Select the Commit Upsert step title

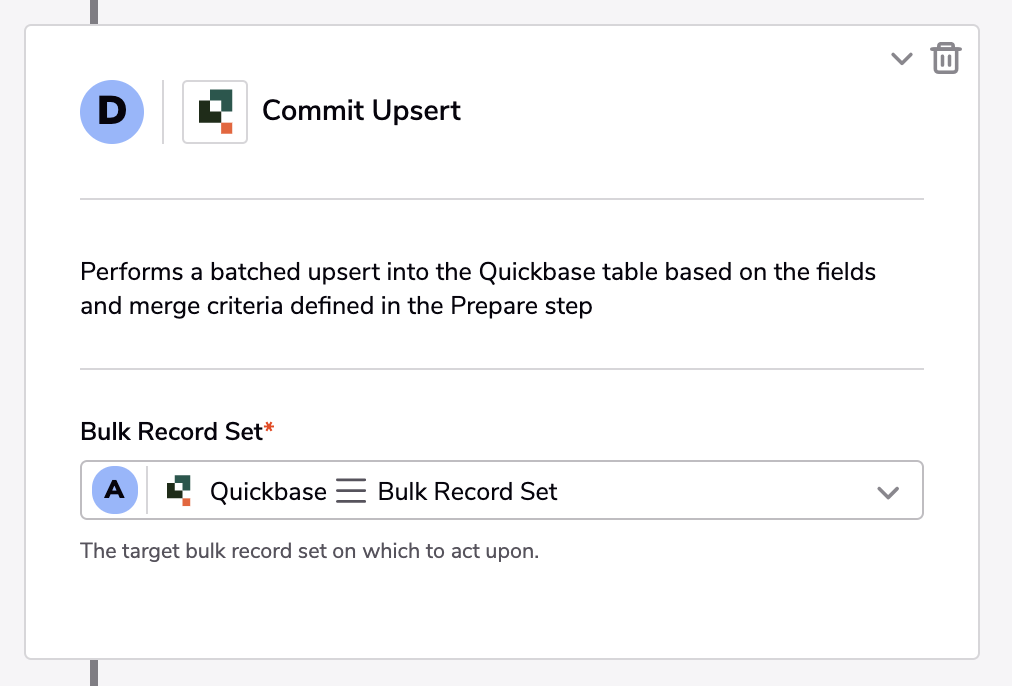(x=361, y=110)
